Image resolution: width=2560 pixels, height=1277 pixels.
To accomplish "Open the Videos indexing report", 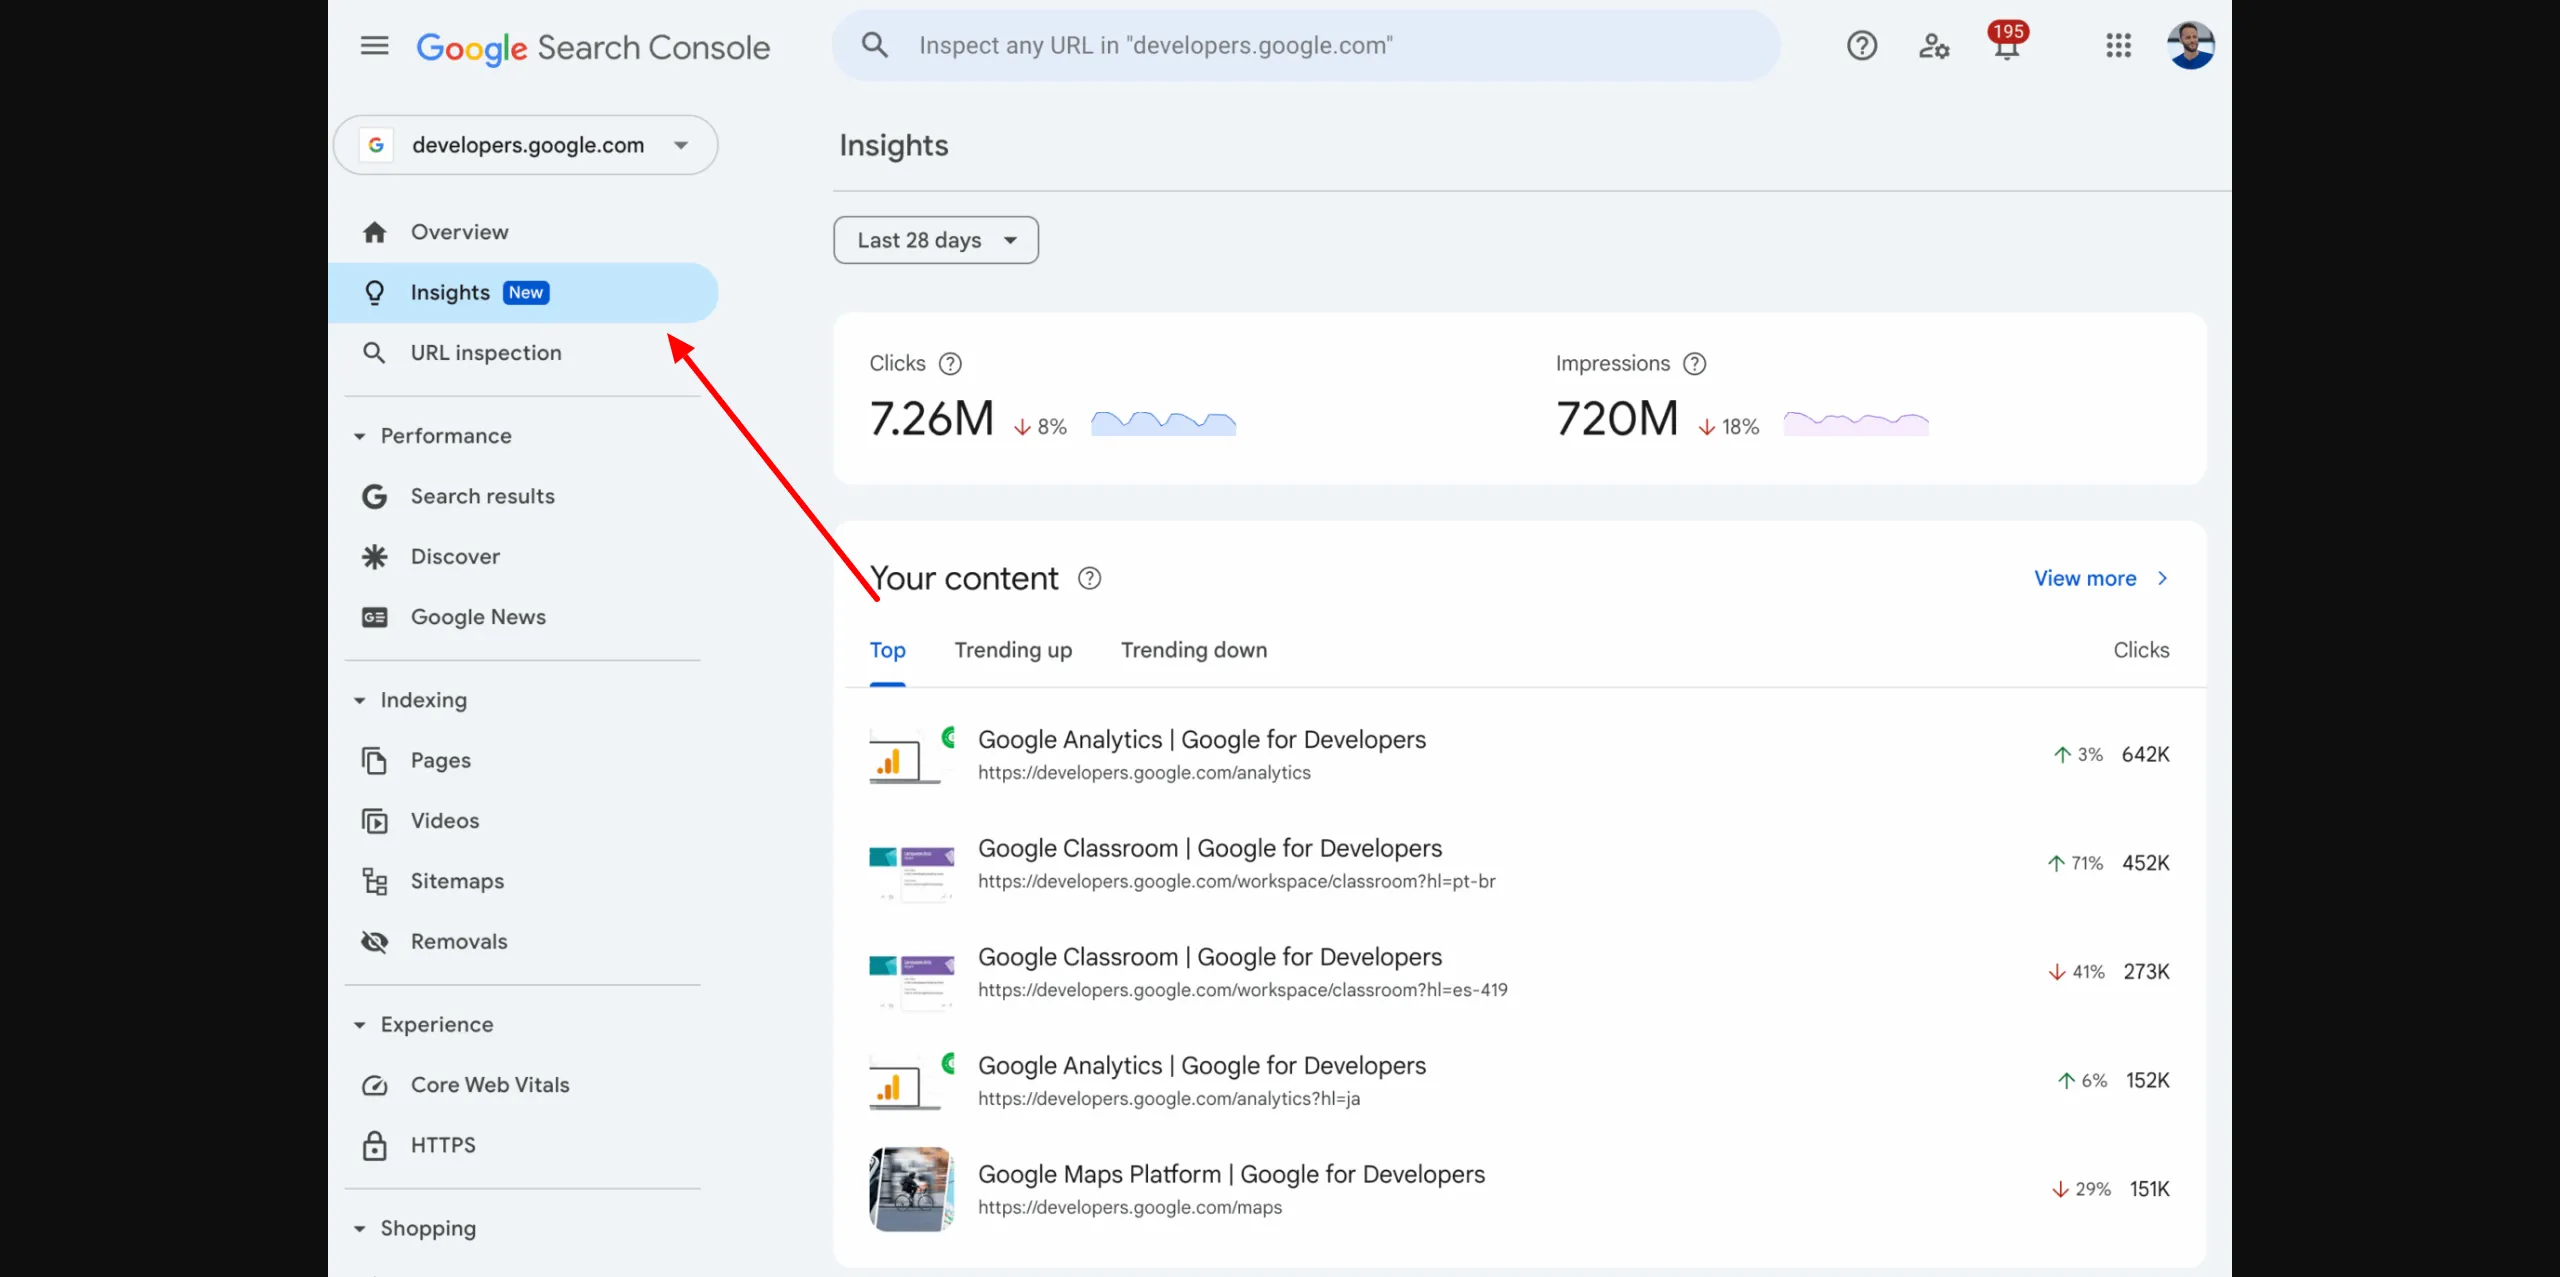I will point(523,821).
